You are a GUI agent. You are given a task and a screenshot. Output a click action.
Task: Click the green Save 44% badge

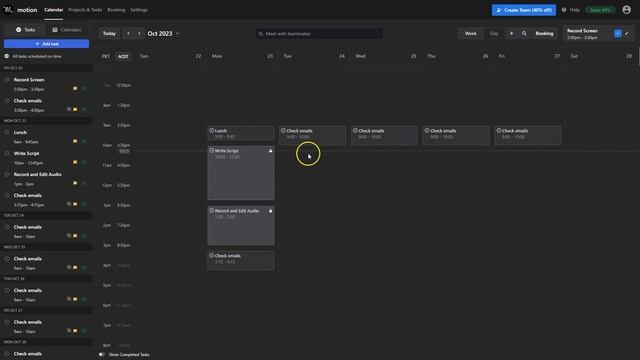(600, 10)
